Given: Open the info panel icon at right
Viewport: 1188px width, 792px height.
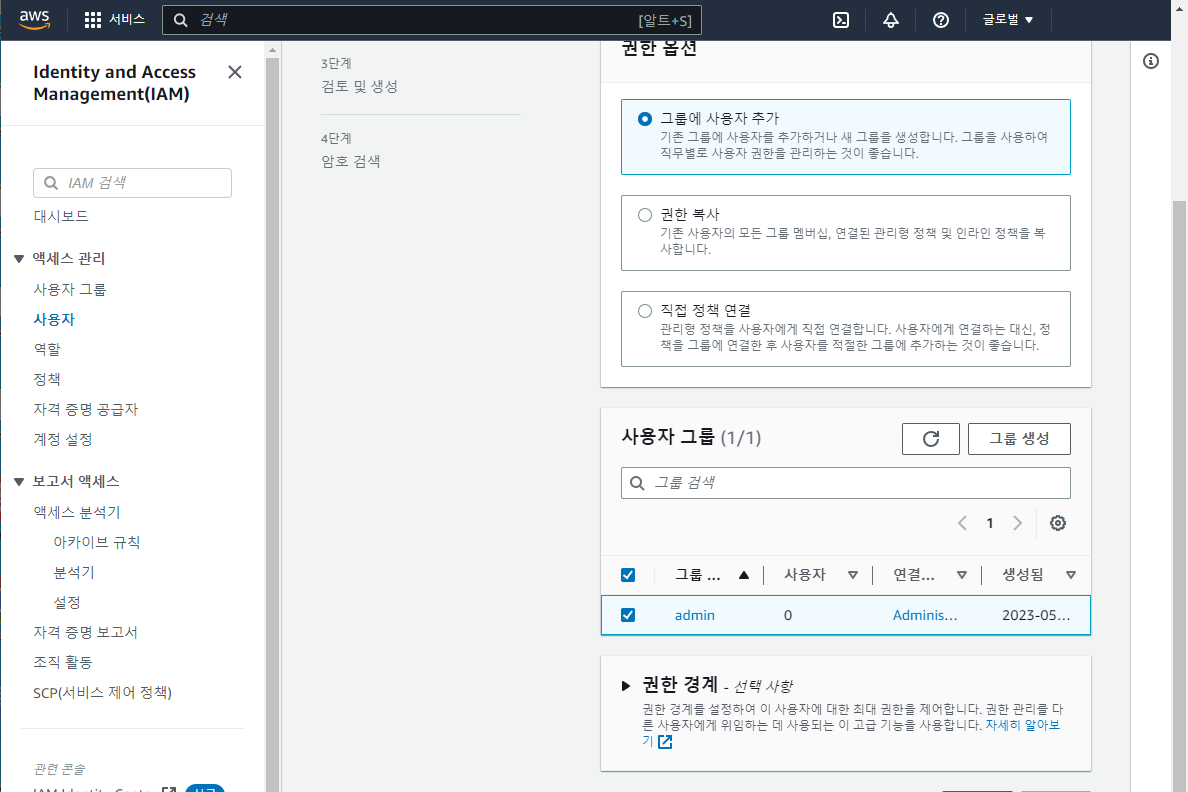Looking at the screenshot, I should pyautogui.click(x=1150, y=61).
